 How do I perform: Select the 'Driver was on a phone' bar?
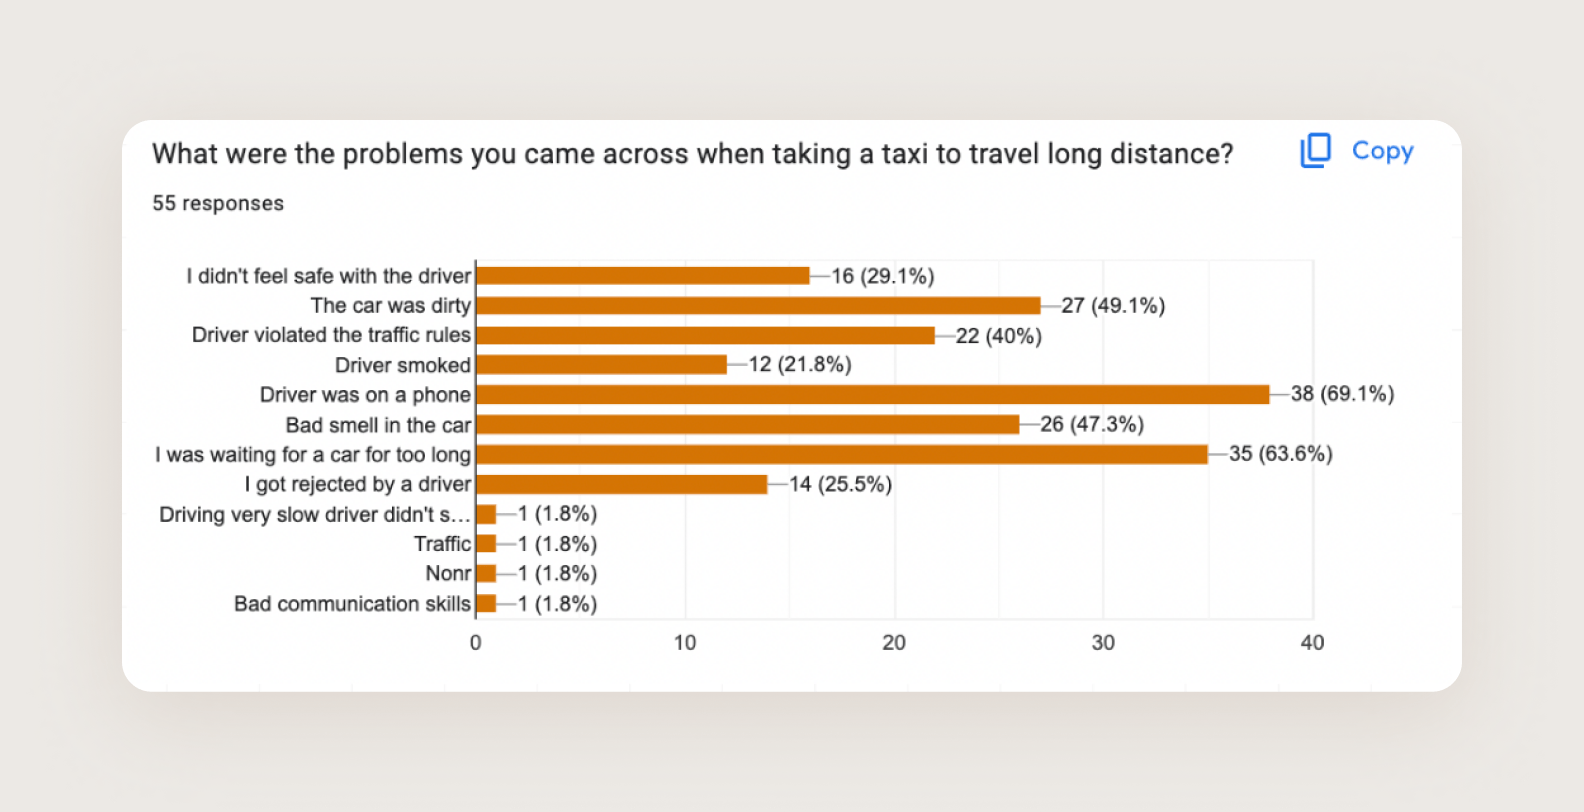(x=873, y=395)
